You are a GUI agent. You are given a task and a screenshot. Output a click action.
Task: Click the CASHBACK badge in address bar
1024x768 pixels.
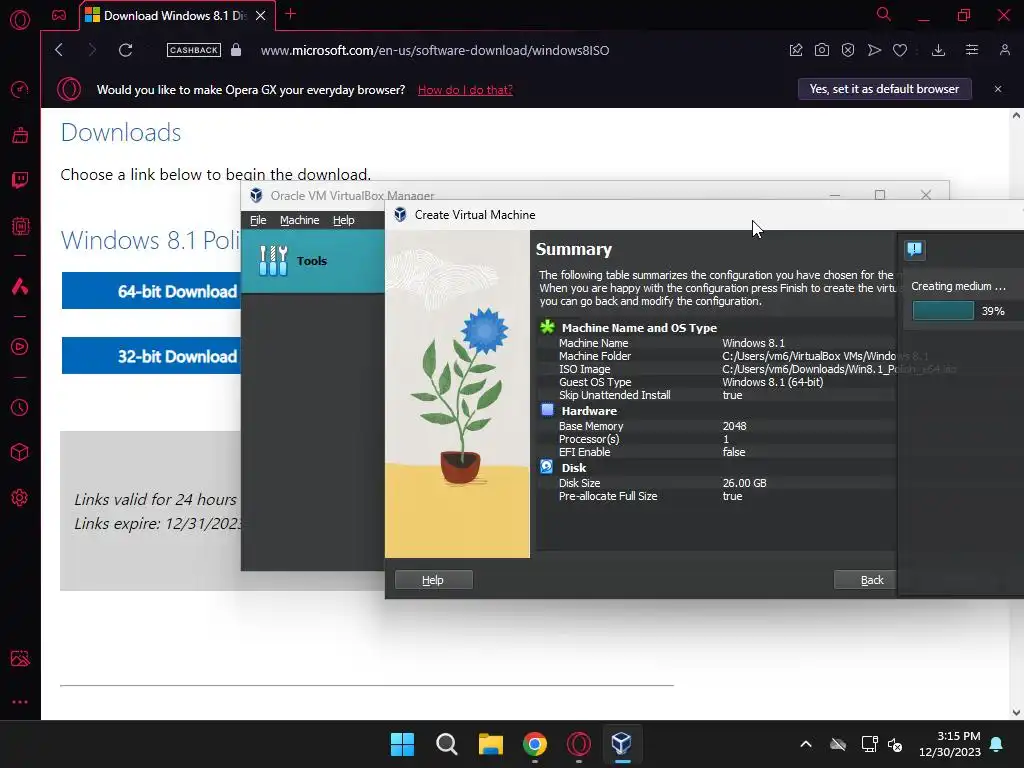194,50
